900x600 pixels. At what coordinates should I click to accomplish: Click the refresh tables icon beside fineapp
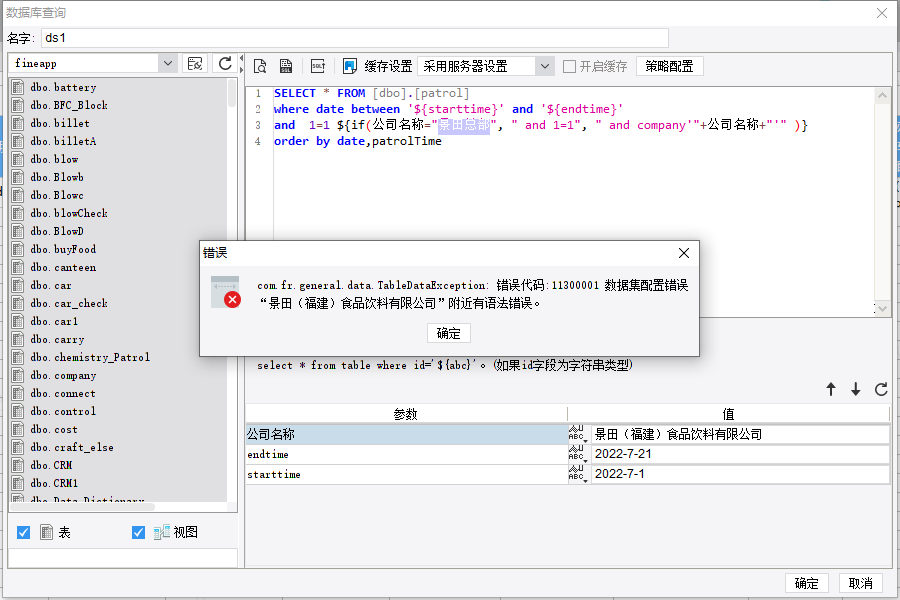pyautogui.click(x=225, y=63)
